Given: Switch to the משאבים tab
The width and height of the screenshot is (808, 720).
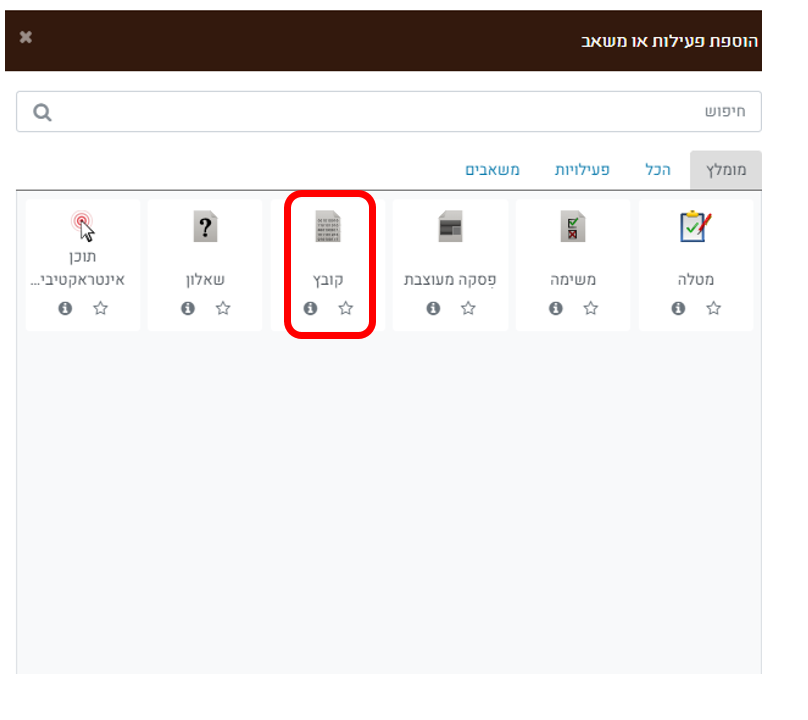Looking at the screenshot, I should (492, 170).
